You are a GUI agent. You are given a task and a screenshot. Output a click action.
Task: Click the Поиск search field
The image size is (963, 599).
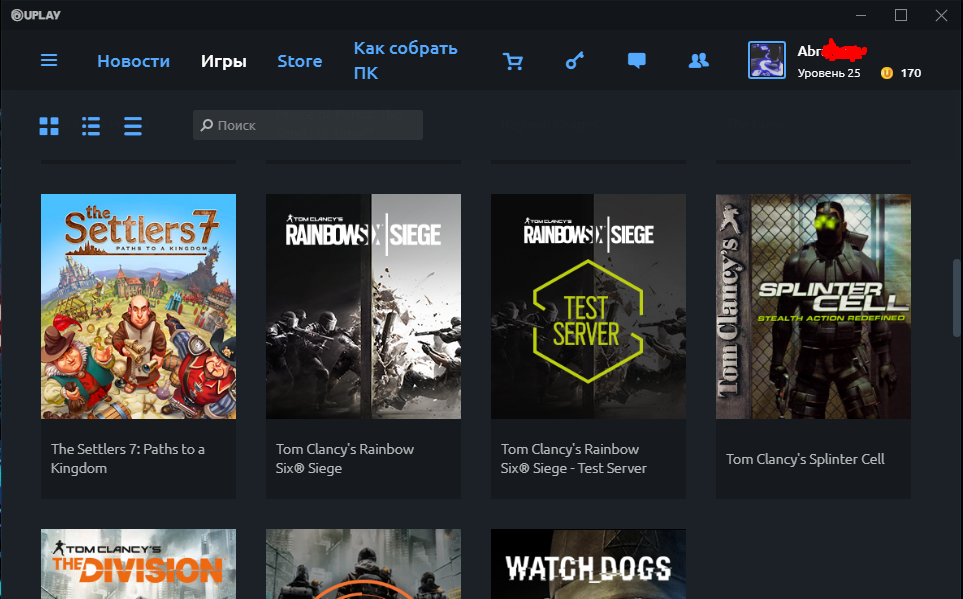pos(308,125)
